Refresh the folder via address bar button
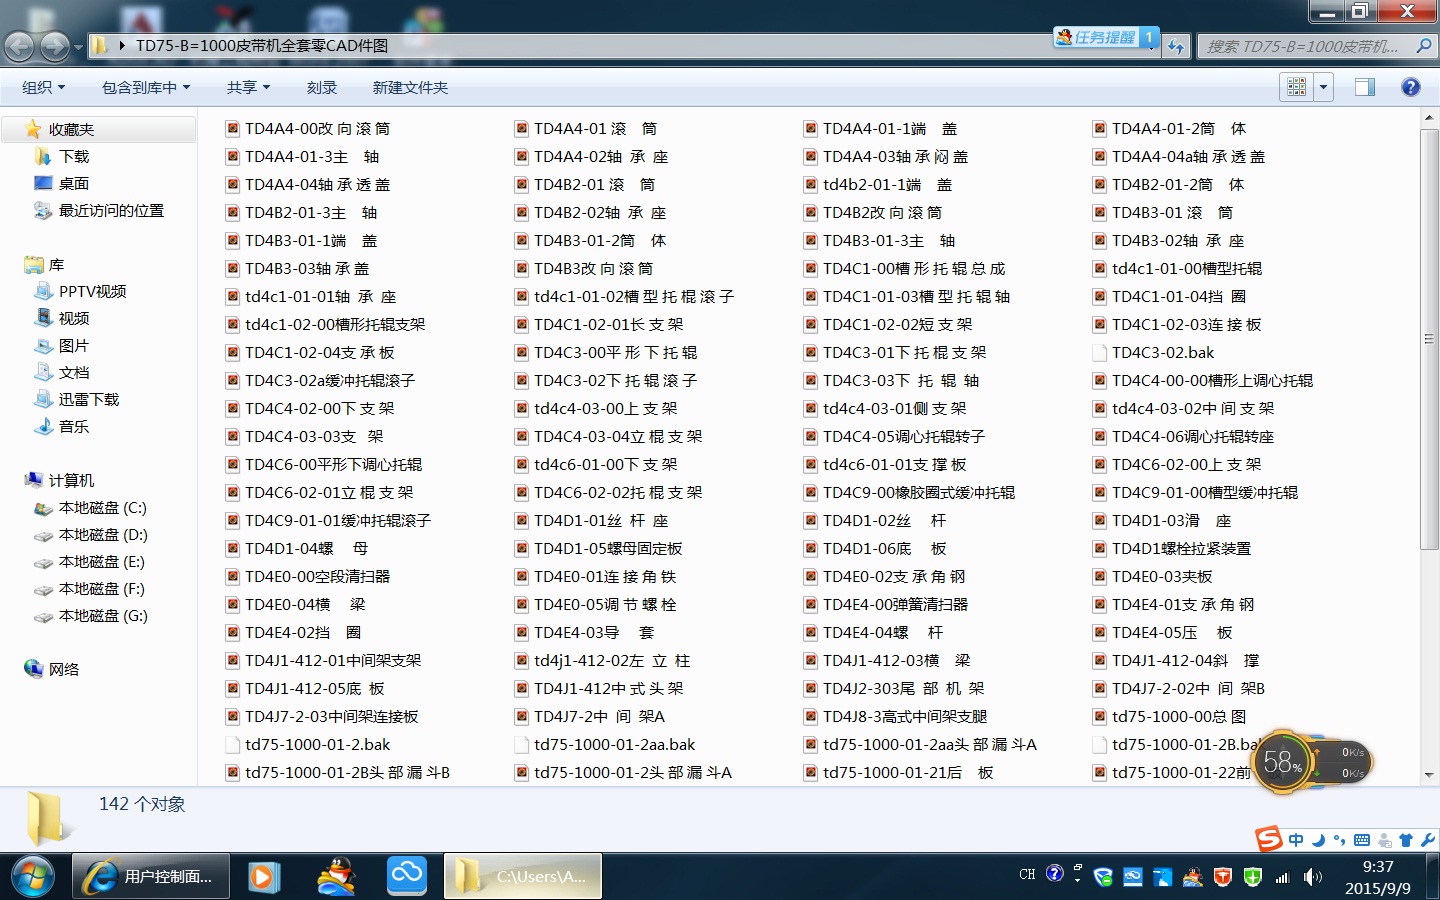 (1176, 46)
